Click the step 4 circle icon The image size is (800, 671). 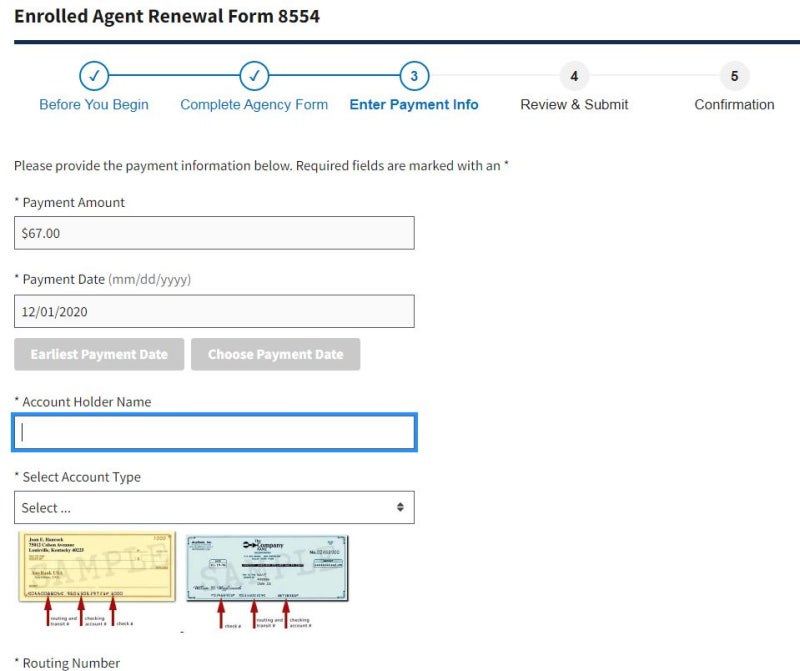click(x=574, y=76)
